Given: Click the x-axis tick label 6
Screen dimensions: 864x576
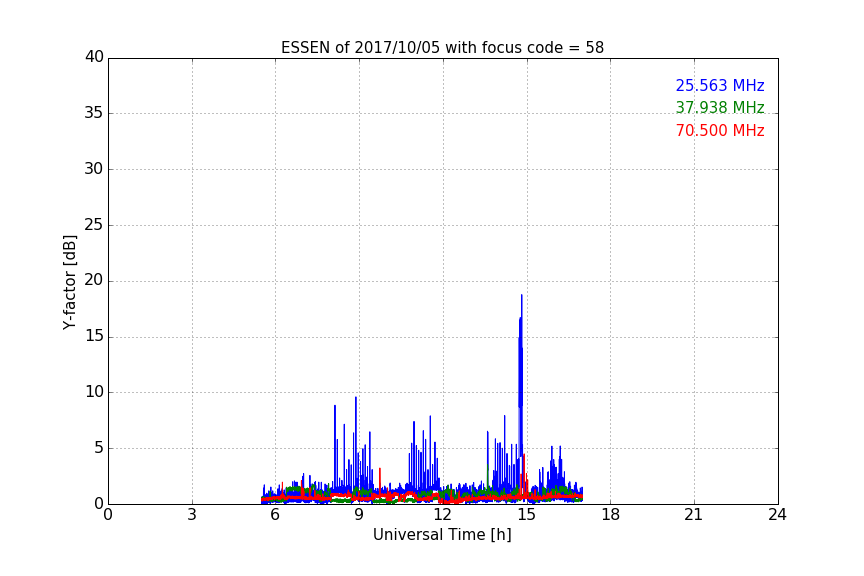Looking at the screenshot, I should (x=275, y=515).
